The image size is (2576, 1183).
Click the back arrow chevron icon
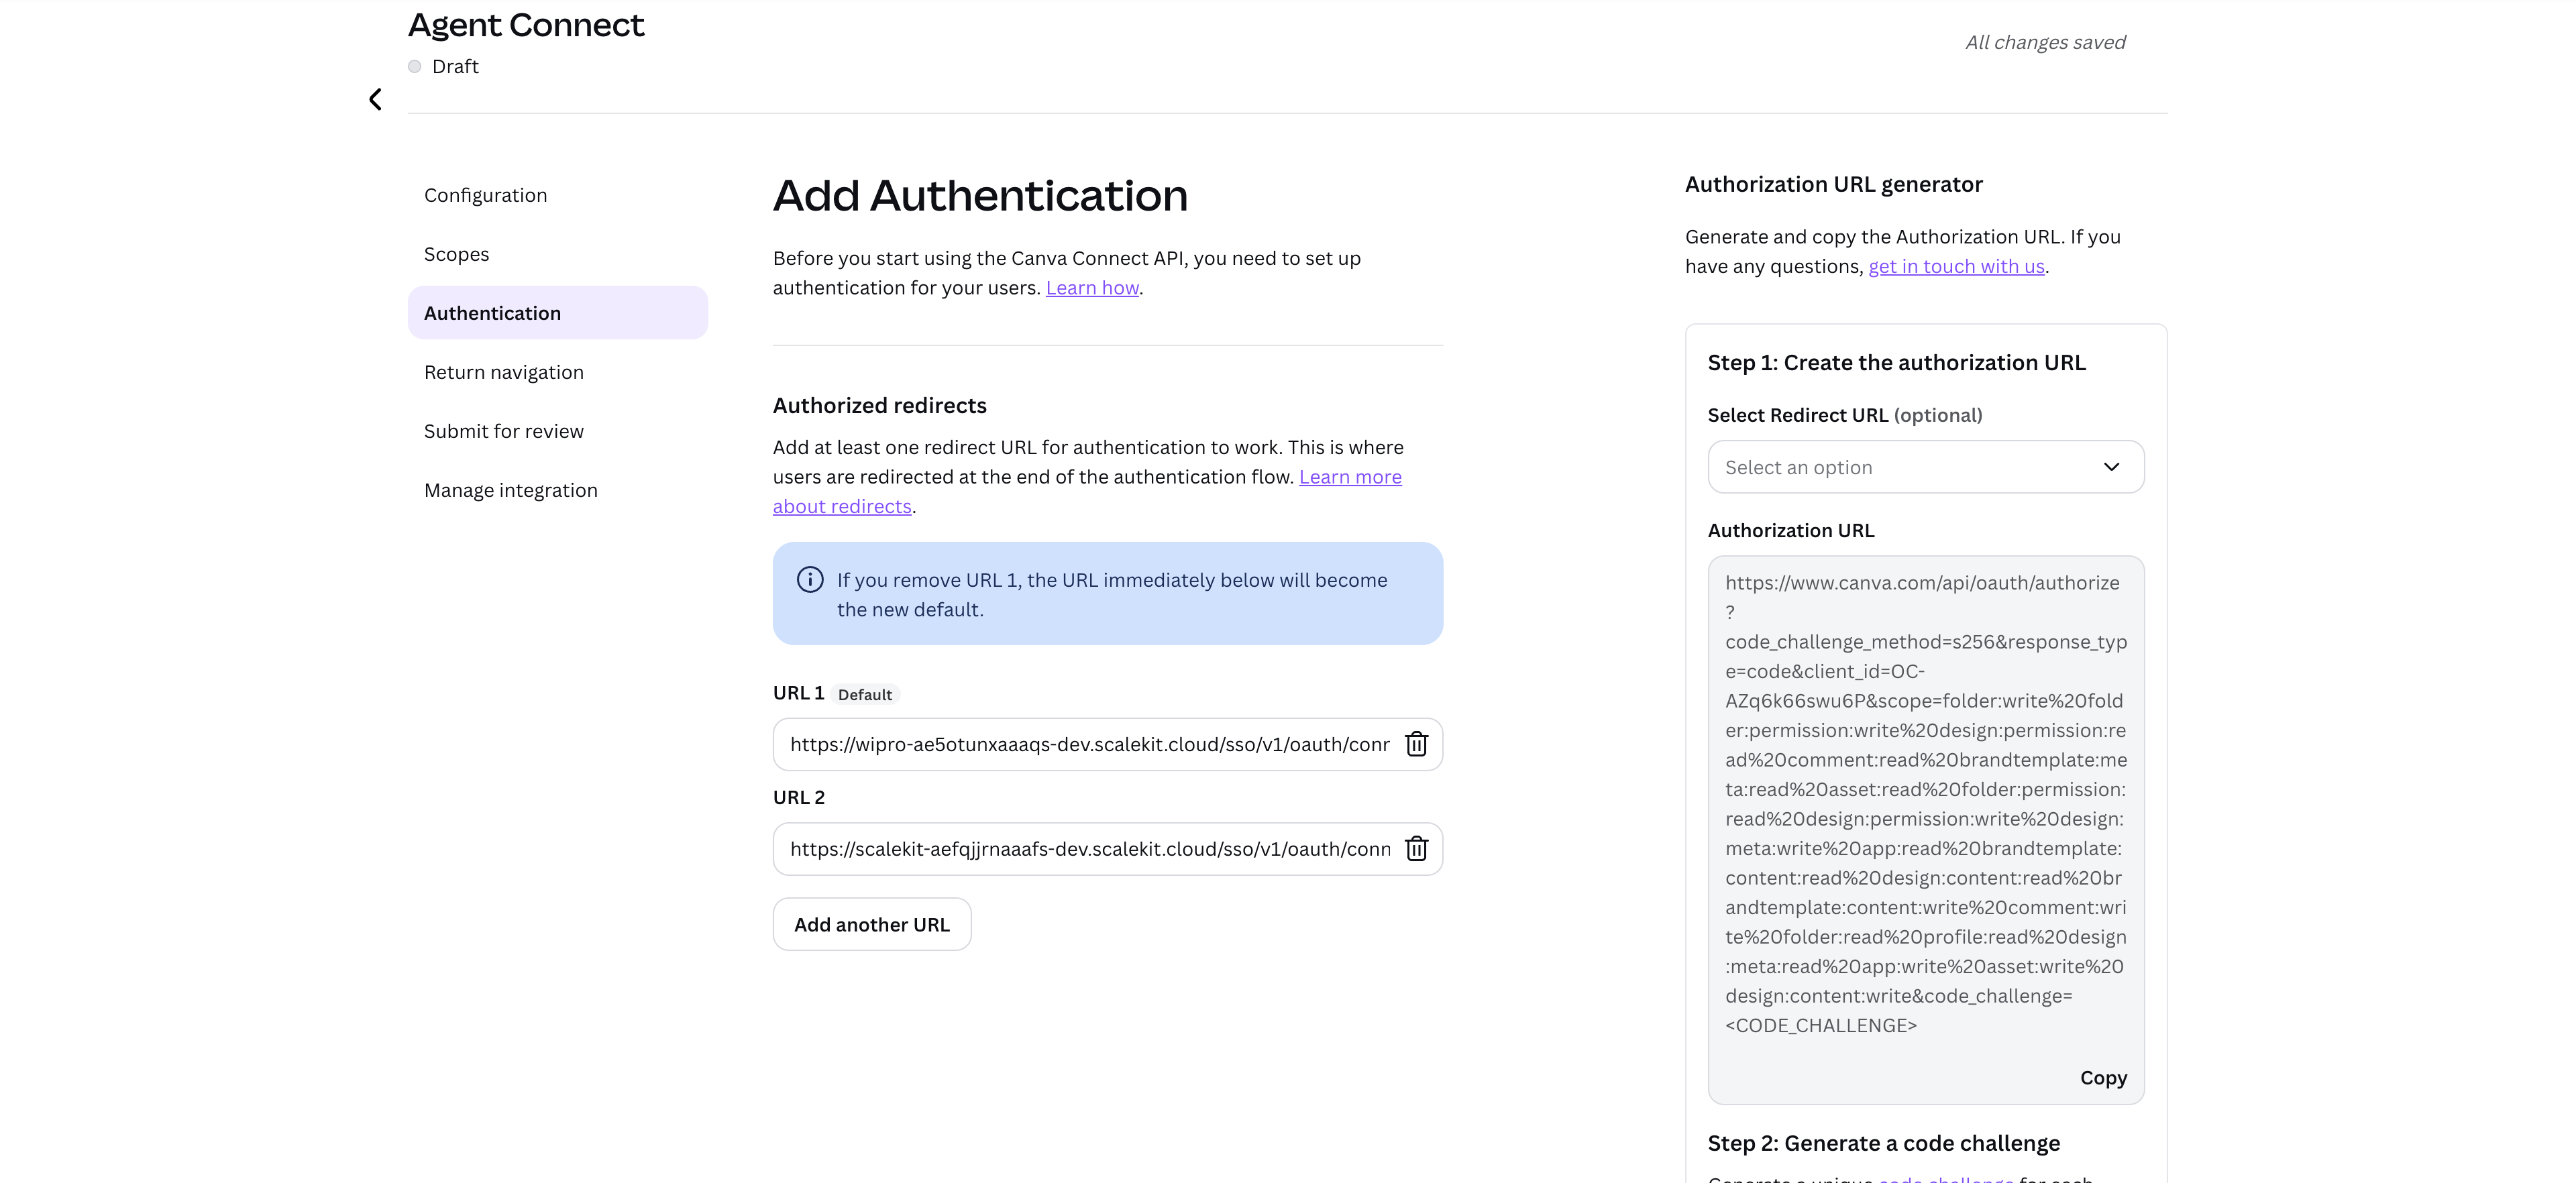(x=375, y=99)
